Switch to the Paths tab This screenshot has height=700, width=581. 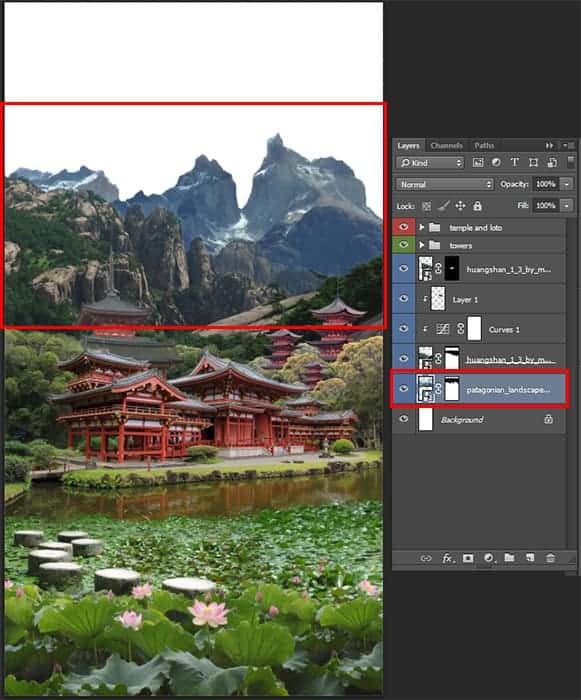484,146
